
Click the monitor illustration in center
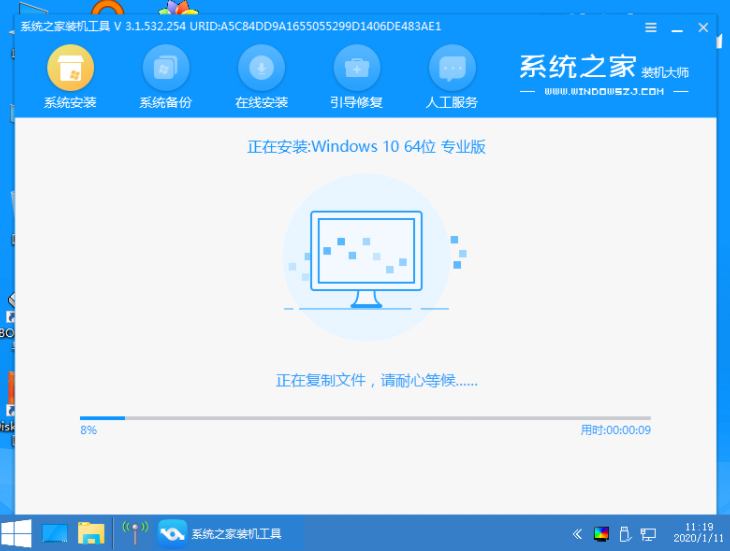pos(366,259)
